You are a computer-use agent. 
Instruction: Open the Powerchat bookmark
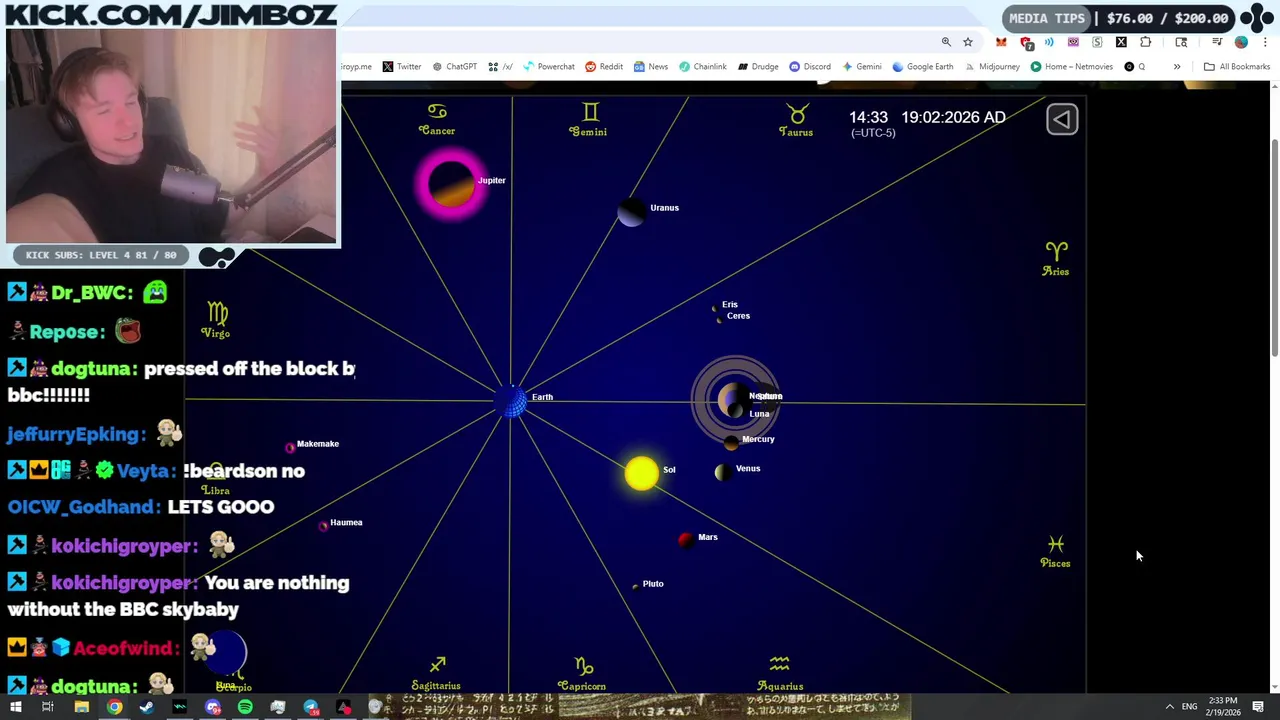(x=548, y=67)
